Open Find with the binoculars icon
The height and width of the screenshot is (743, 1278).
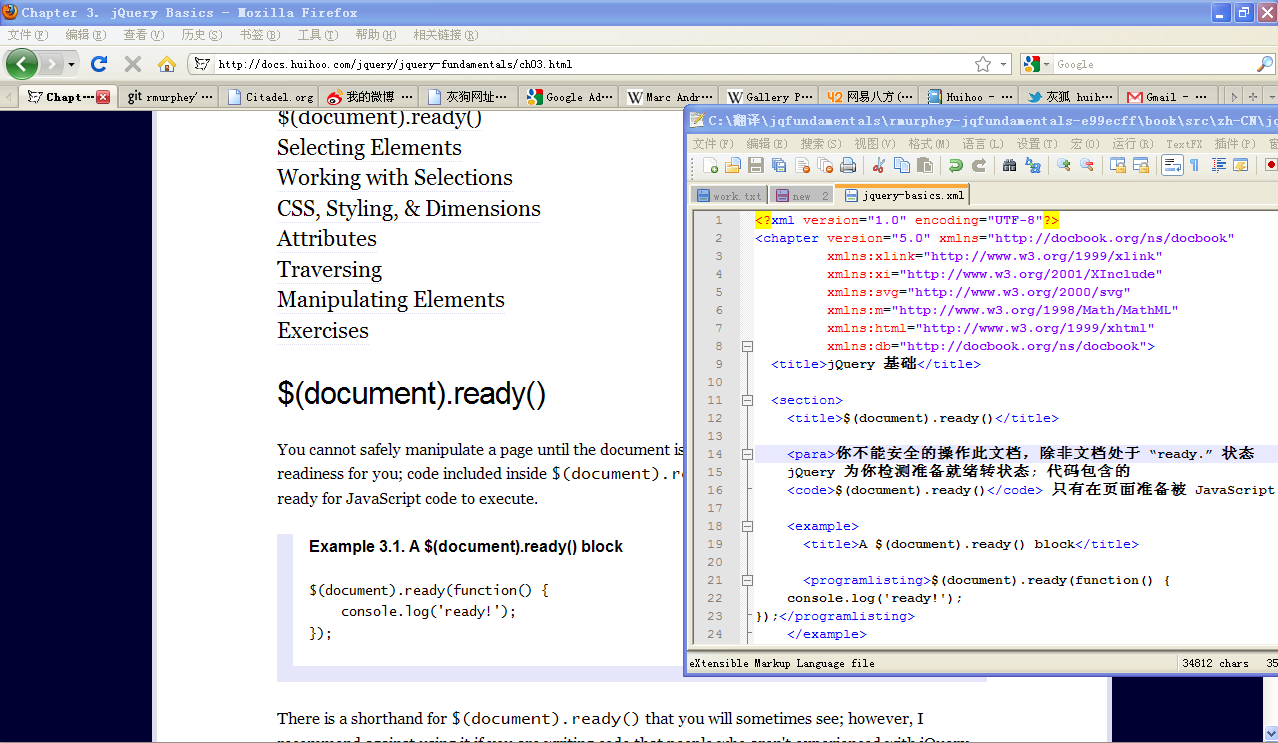coord(1010,166)
